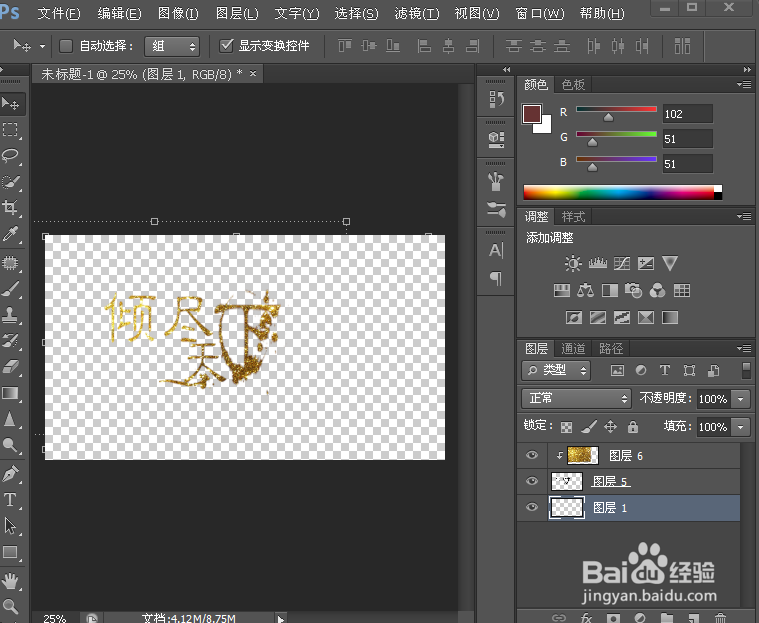
Task: Hide layer 图层 5 visibility eye
Action: coord(532,481)
